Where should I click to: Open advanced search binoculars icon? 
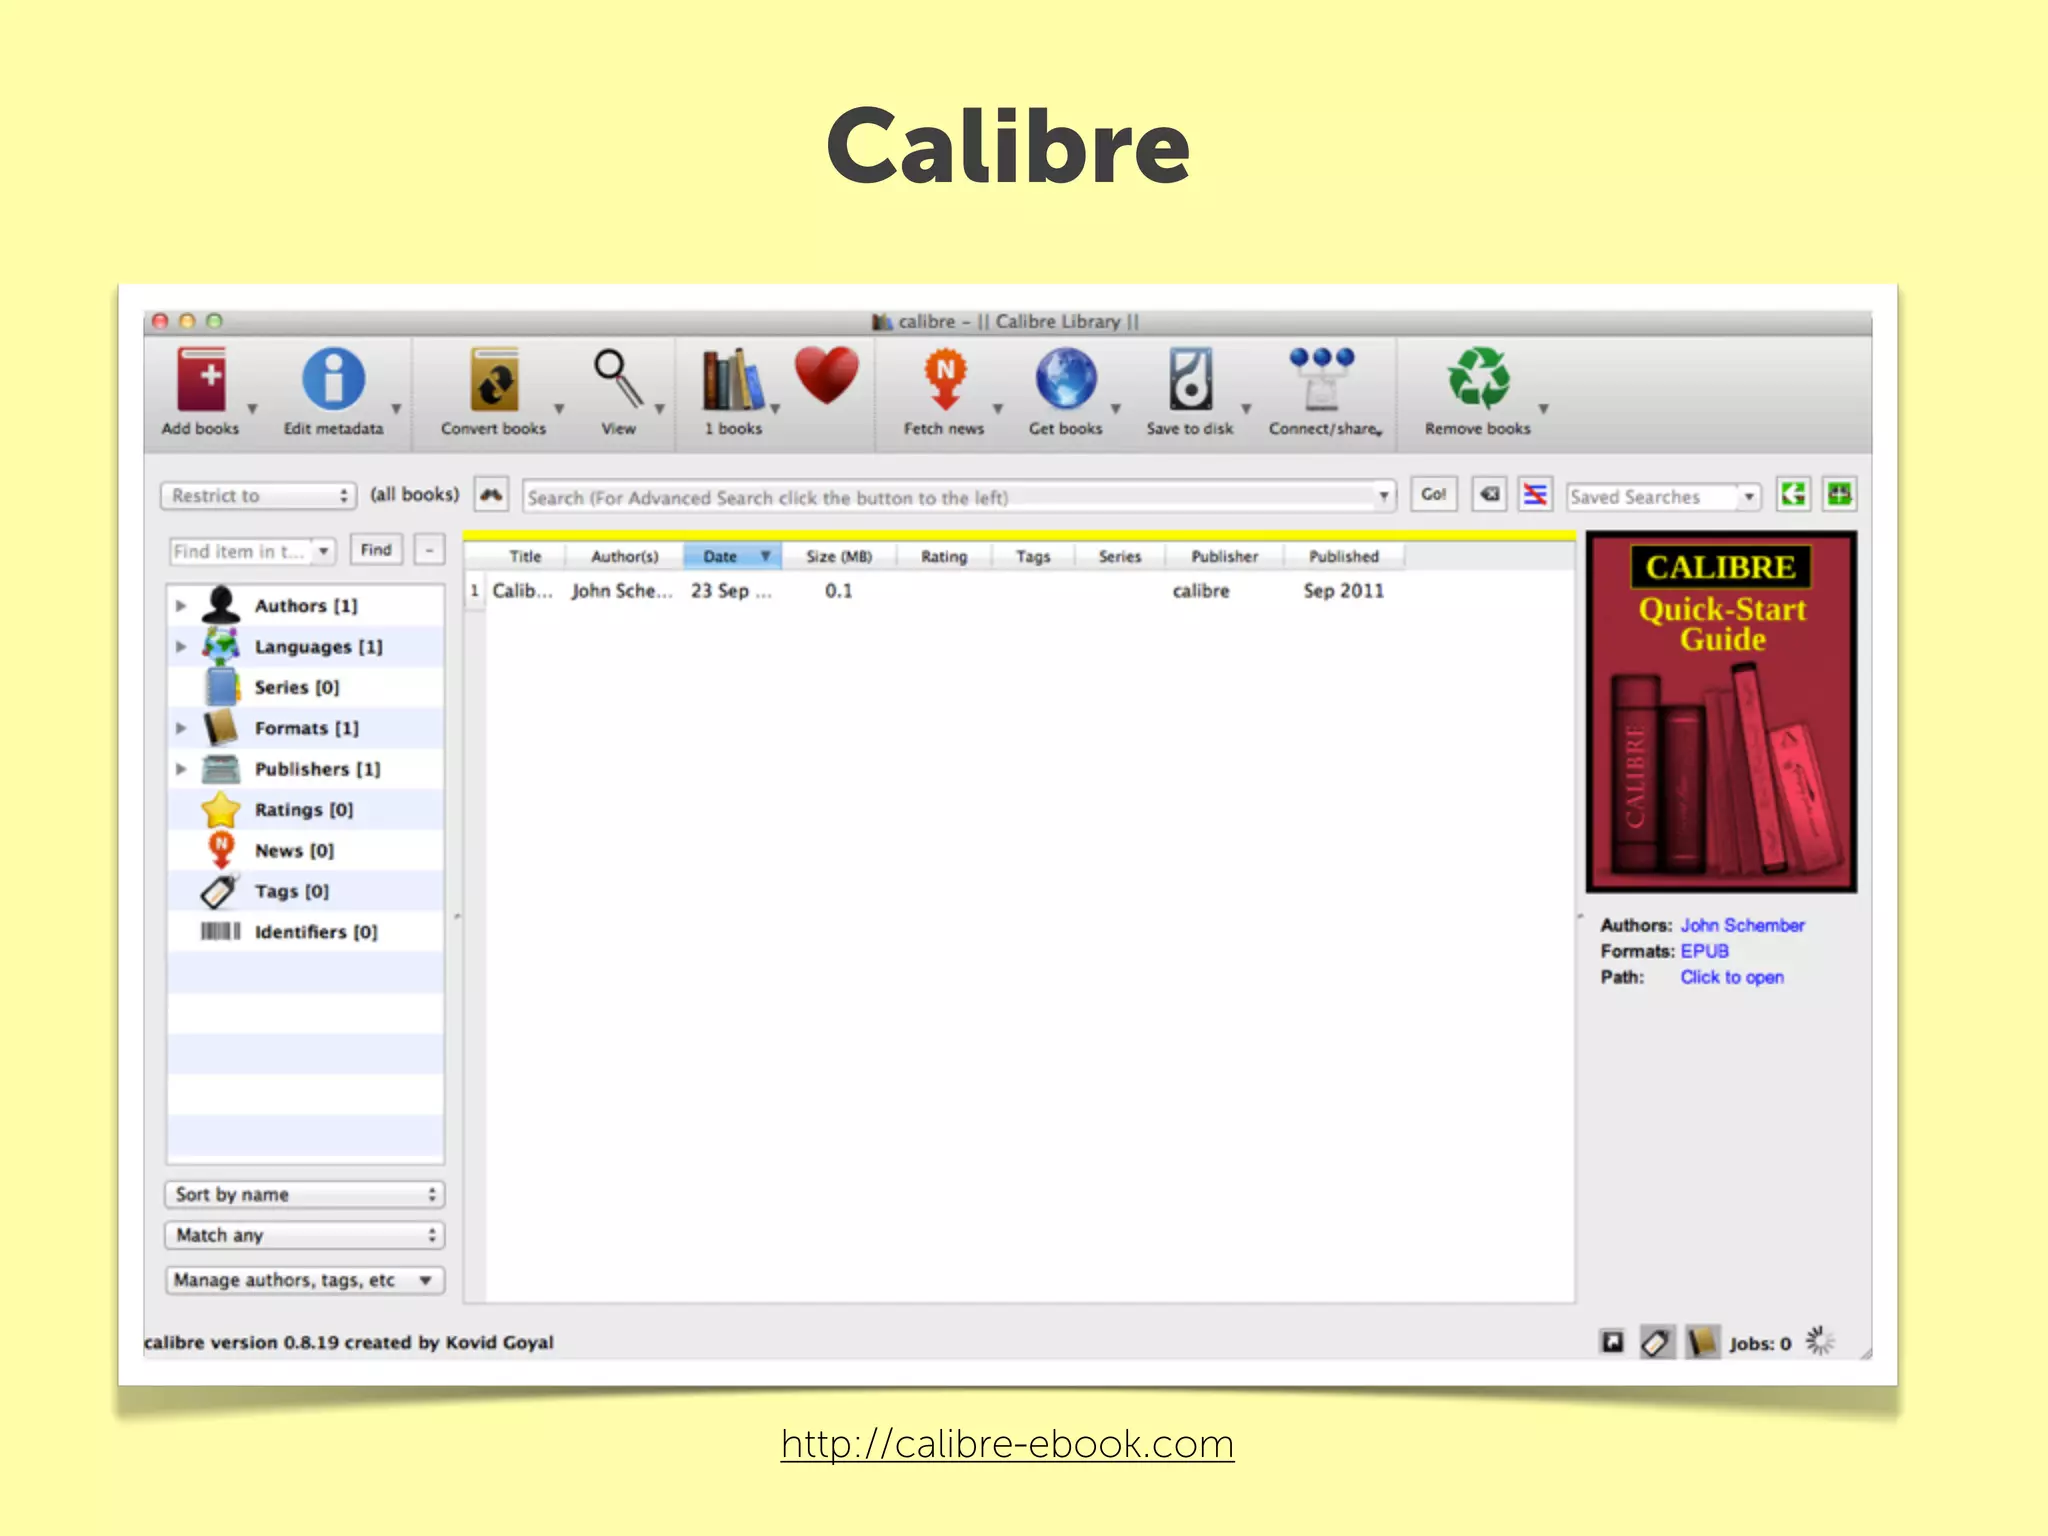pyautogui.click(x=491, y=495)
